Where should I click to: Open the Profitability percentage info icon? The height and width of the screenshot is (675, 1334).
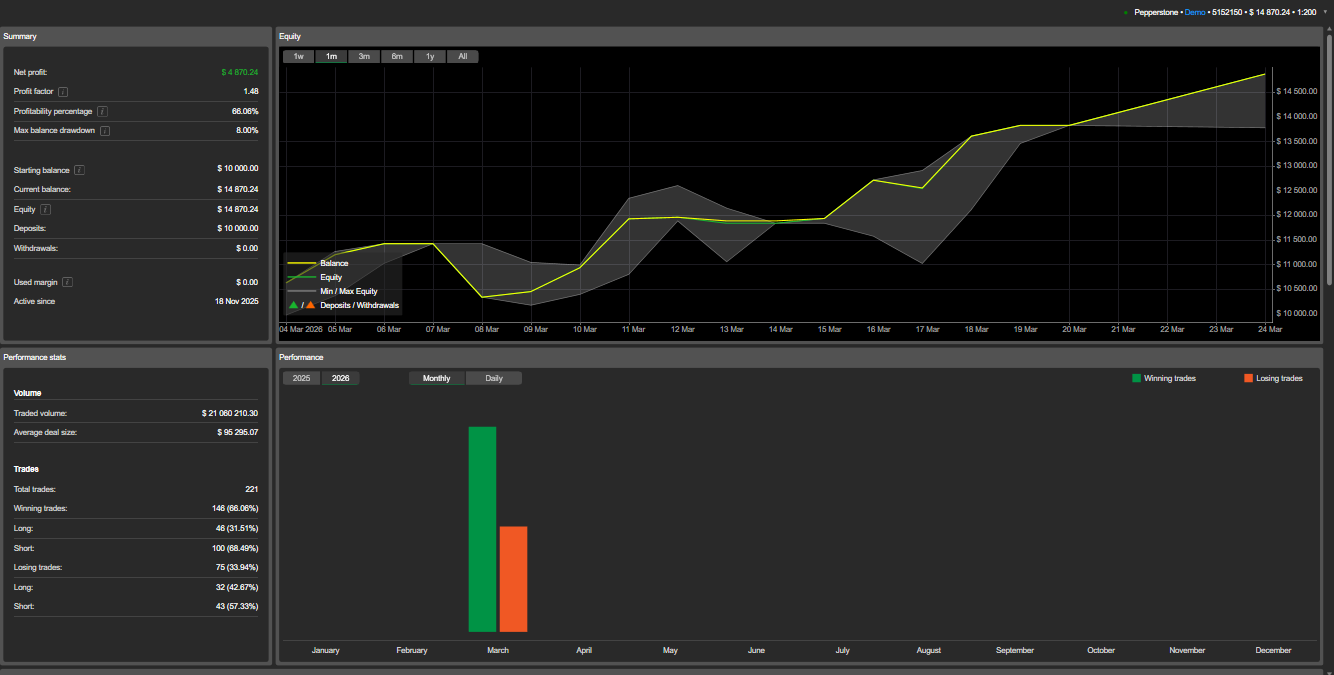point(102,111)
